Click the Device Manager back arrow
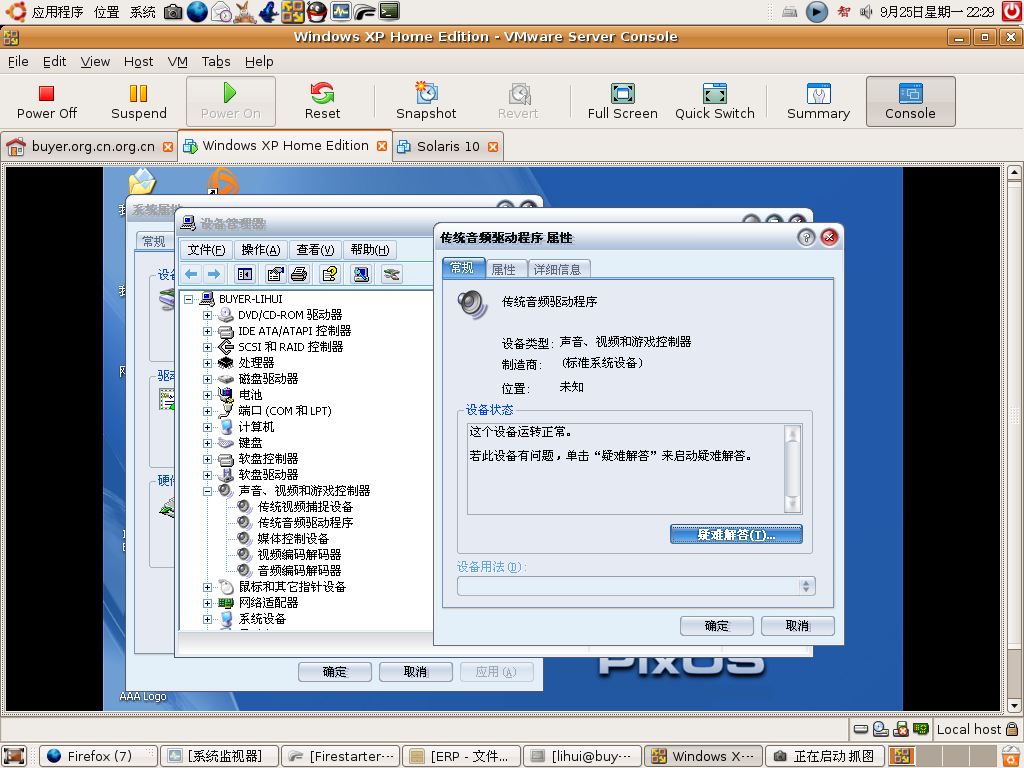The image size is (1024, 768). click(x=191, y=274)
